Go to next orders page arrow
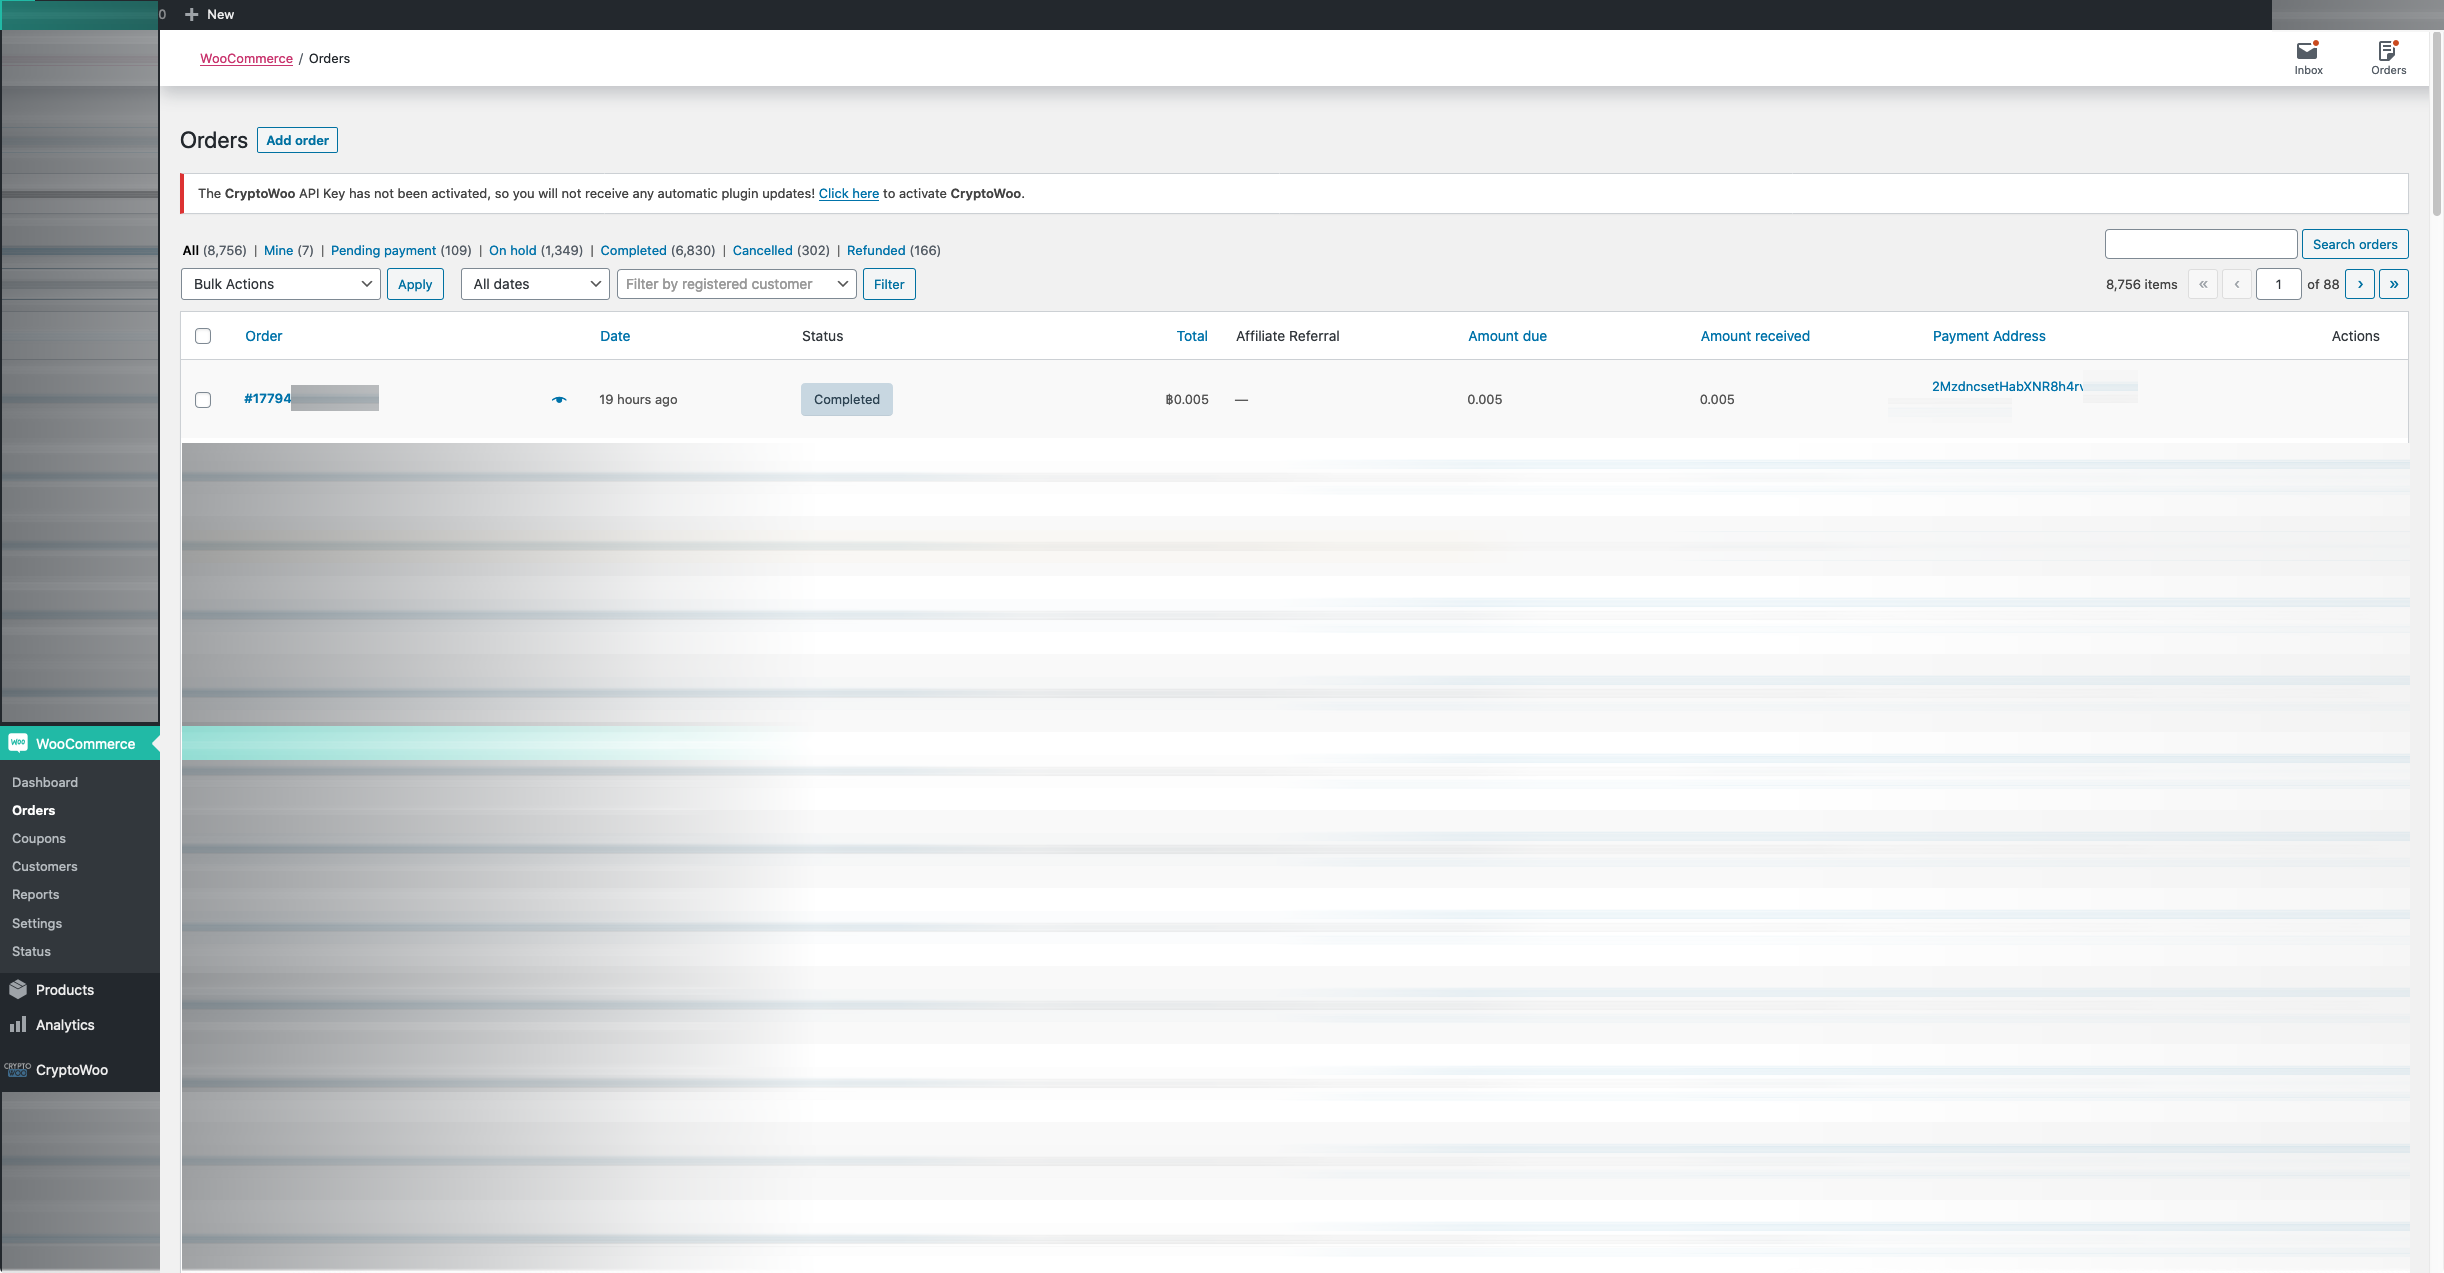2444x1273 pixels. pyautogui.click(x=2360, y=283)
